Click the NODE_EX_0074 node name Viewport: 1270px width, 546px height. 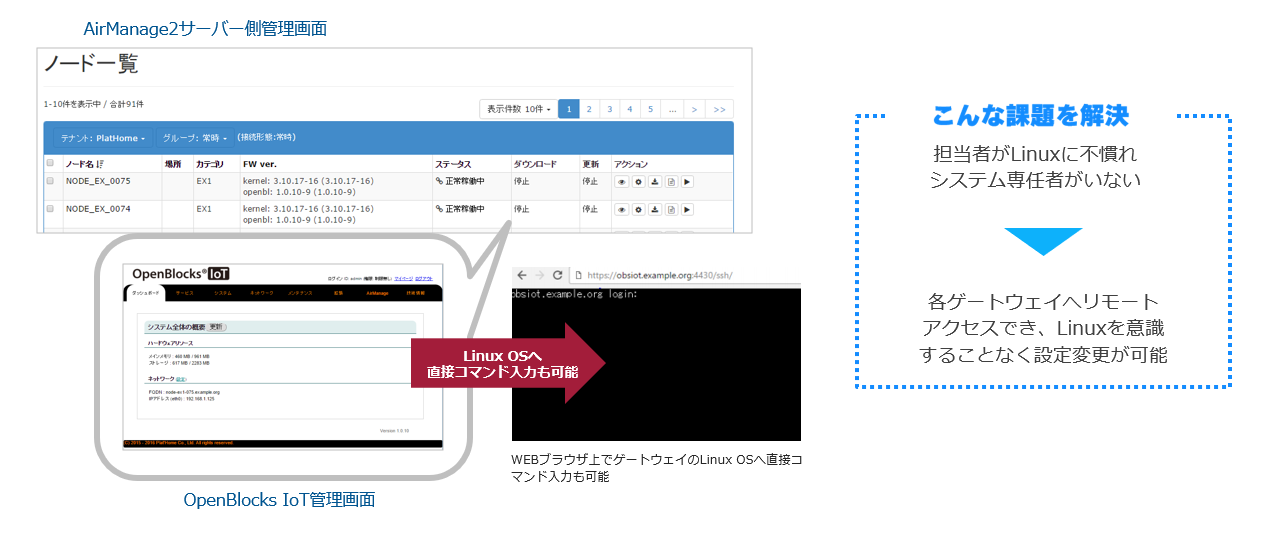tap(98, 209)
